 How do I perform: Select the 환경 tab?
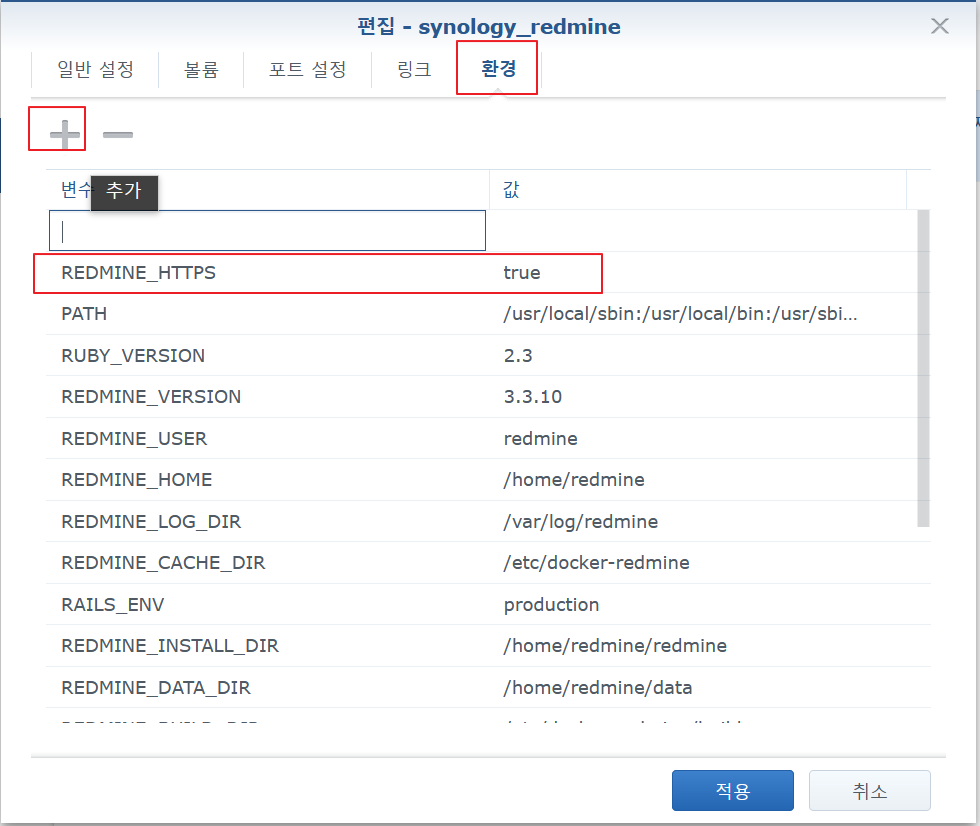coord(498,68)
